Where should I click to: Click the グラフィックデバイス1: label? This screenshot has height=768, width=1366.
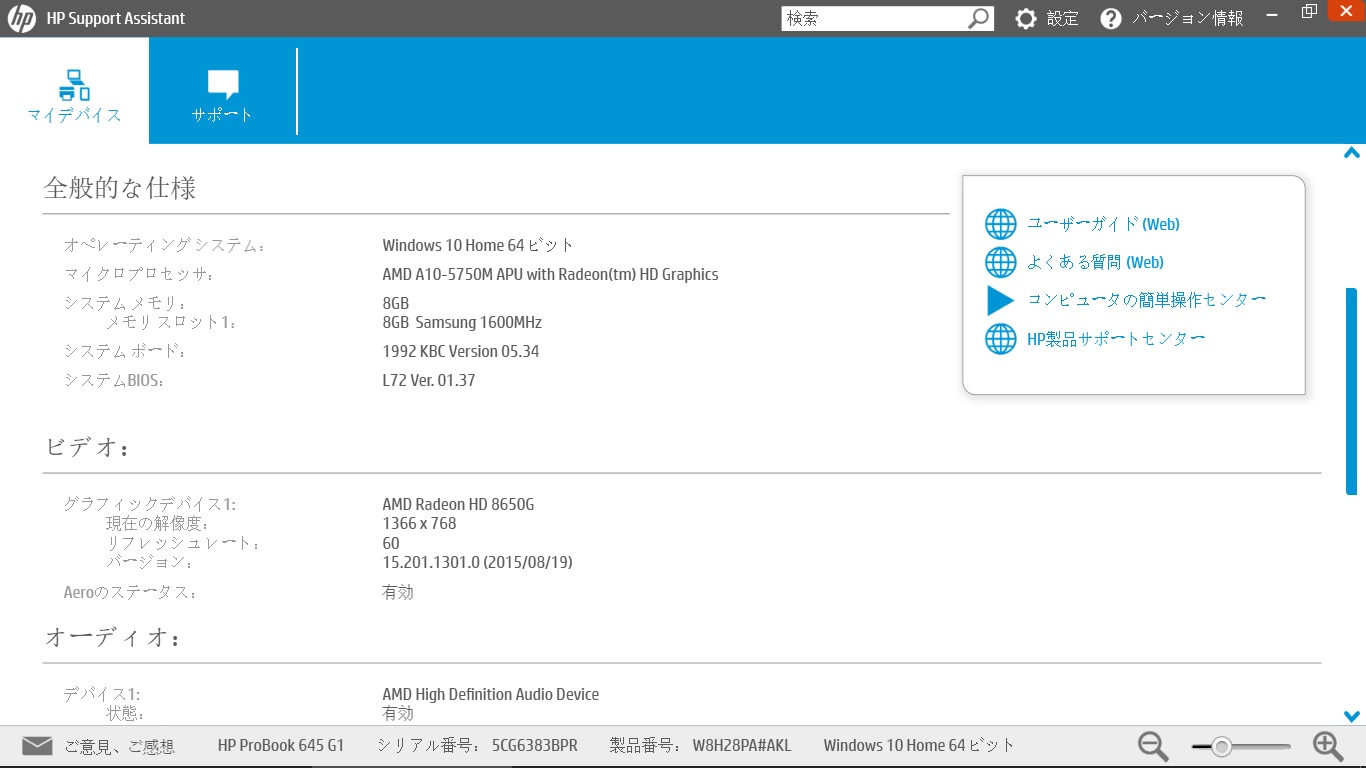[150, 504]
